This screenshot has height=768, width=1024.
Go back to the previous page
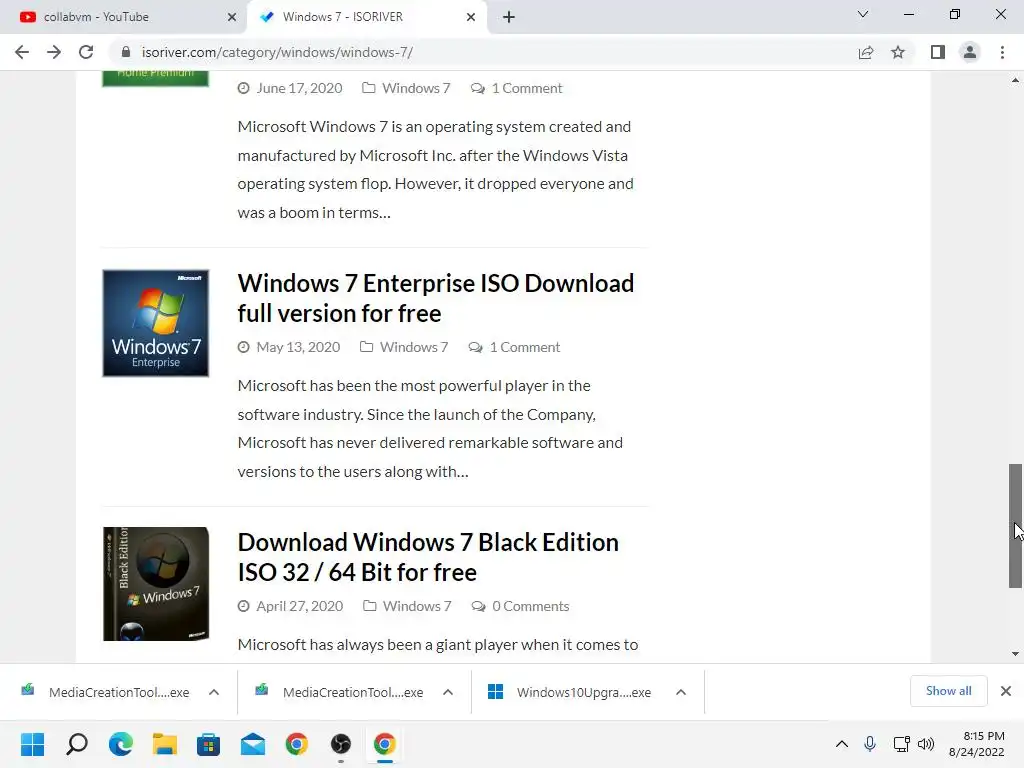22,52
